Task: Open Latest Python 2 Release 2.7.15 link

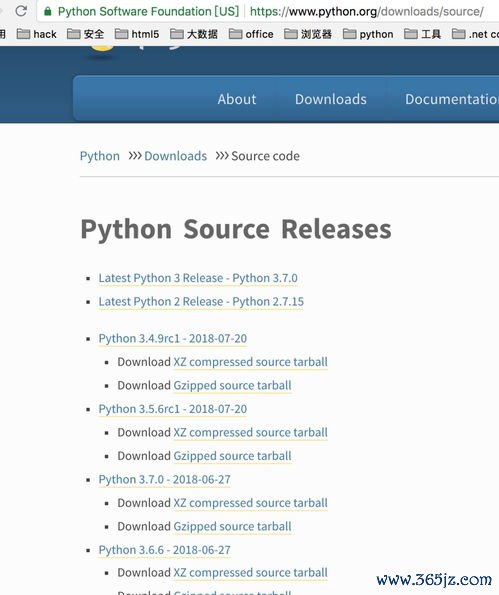Action: tap(201, 301)
